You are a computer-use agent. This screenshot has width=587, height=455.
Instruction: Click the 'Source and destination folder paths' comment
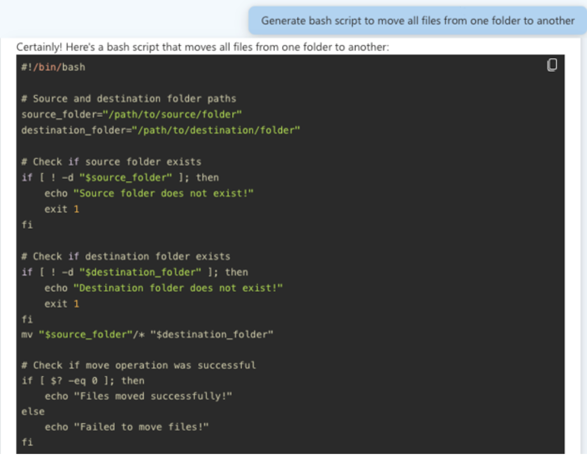click(129, 99)
